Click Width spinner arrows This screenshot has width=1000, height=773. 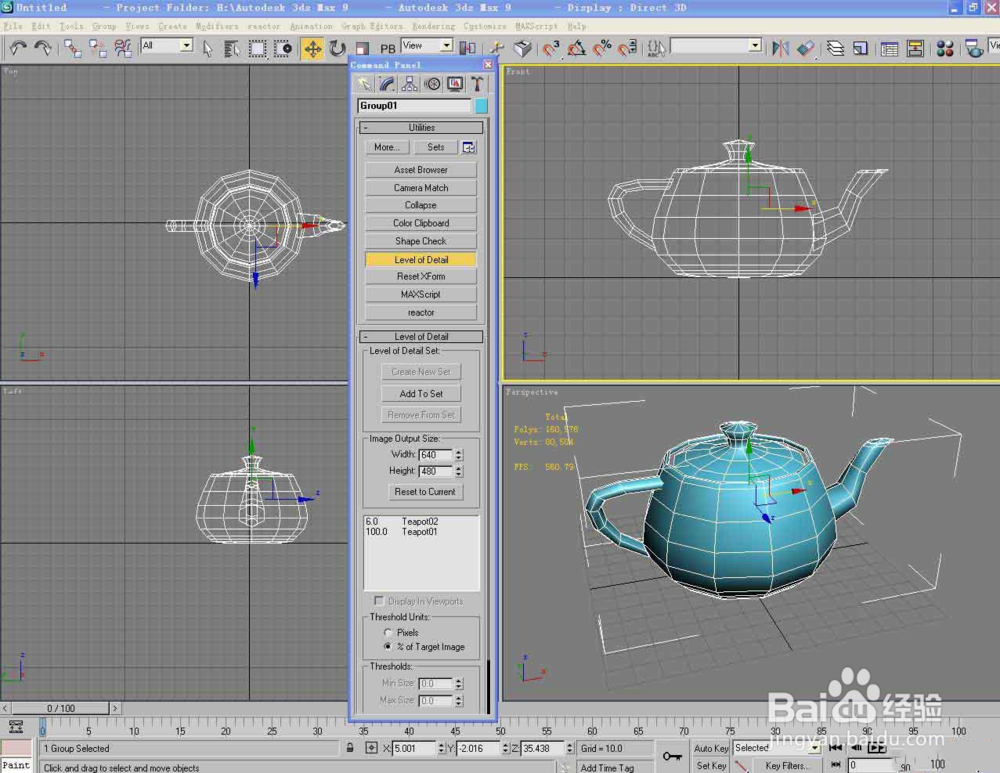click(459, 455)
